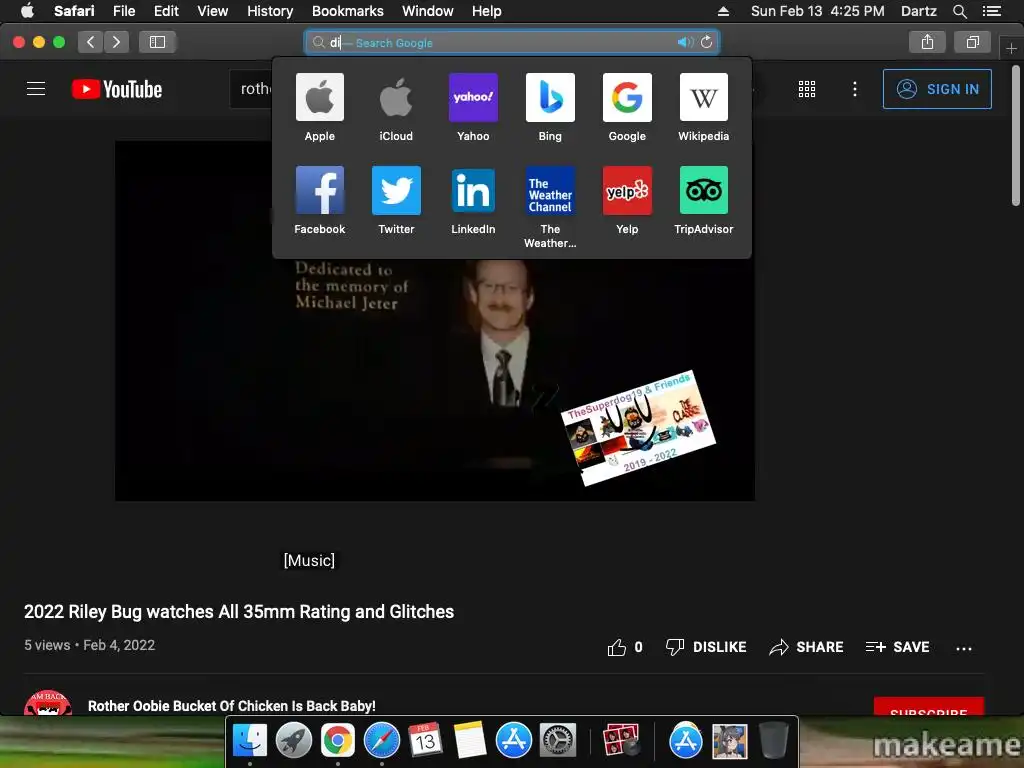This screenshot has height=768, width=1024.
Task: Open Notes from the Dock
Action: click(470, 741)
